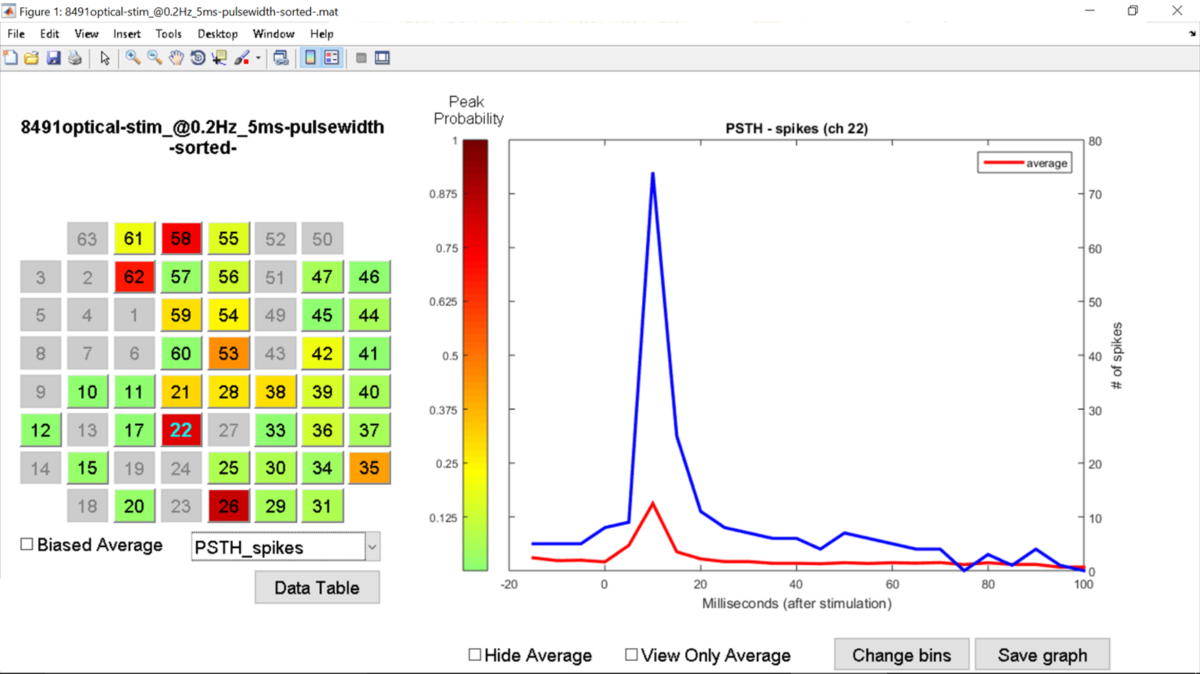Open the View menu
This screenshot has height=674, width=1200.
[x=87, y=33]
